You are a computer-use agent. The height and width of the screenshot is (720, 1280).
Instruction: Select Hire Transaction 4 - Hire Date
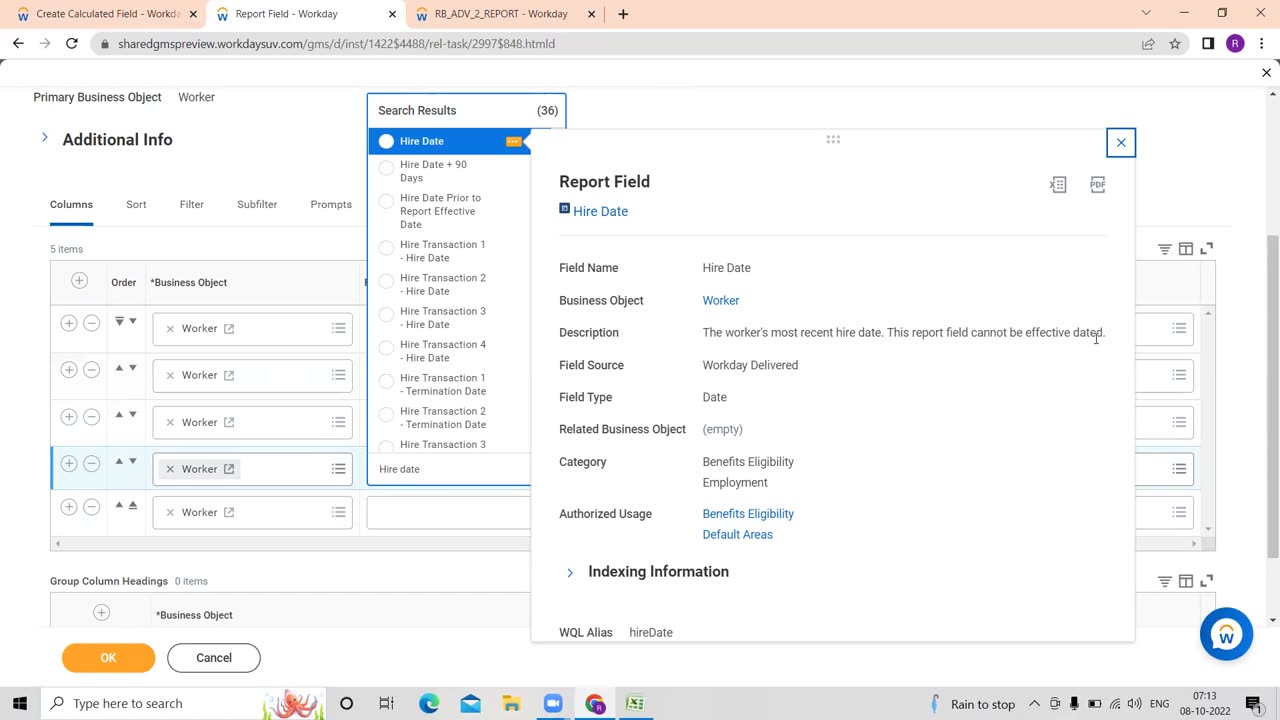click(x=387, y=348)
